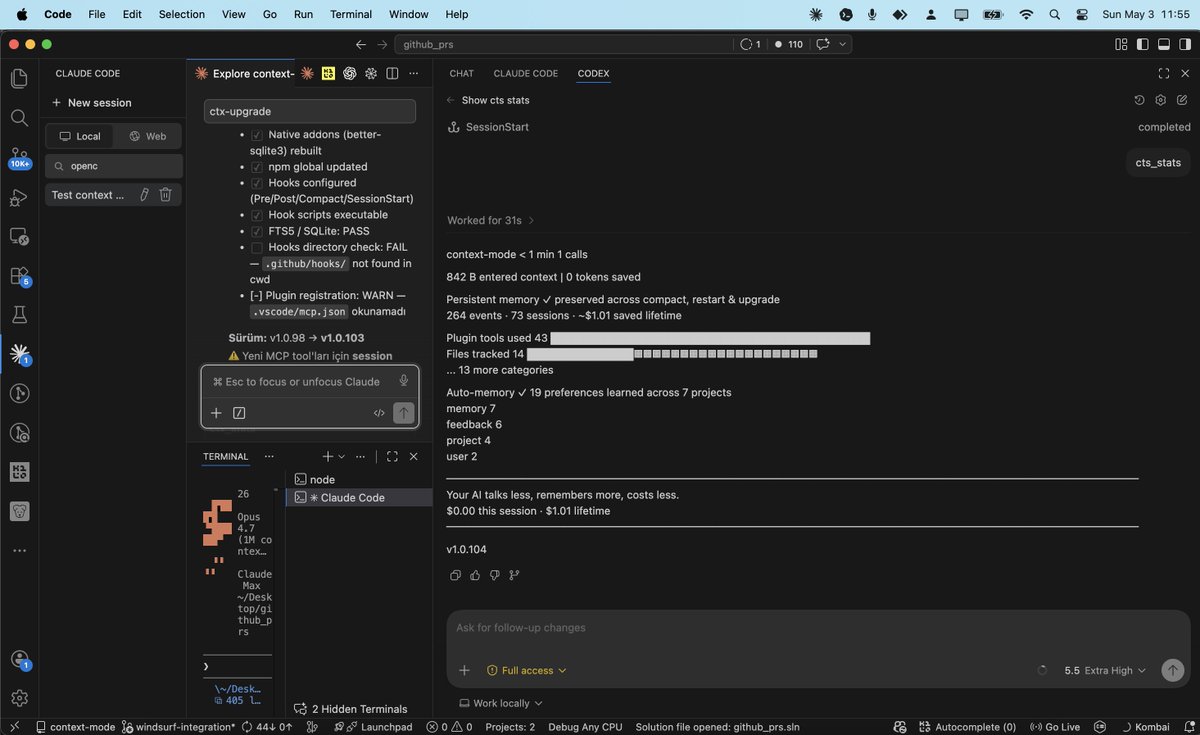The height and width of the screenshot is (735, 1200).
Task: Expand the Worked for 31s details
Action: pos(491,220)
